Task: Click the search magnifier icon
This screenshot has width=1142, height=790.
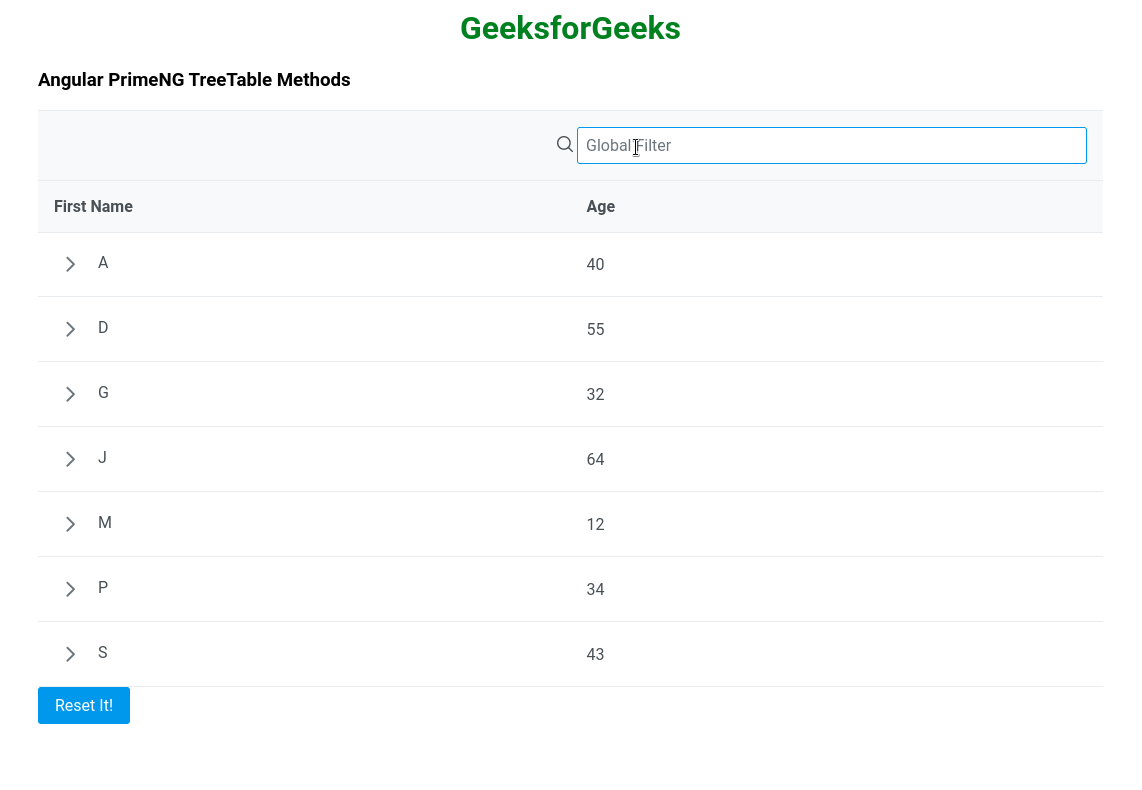Action: 565,144
